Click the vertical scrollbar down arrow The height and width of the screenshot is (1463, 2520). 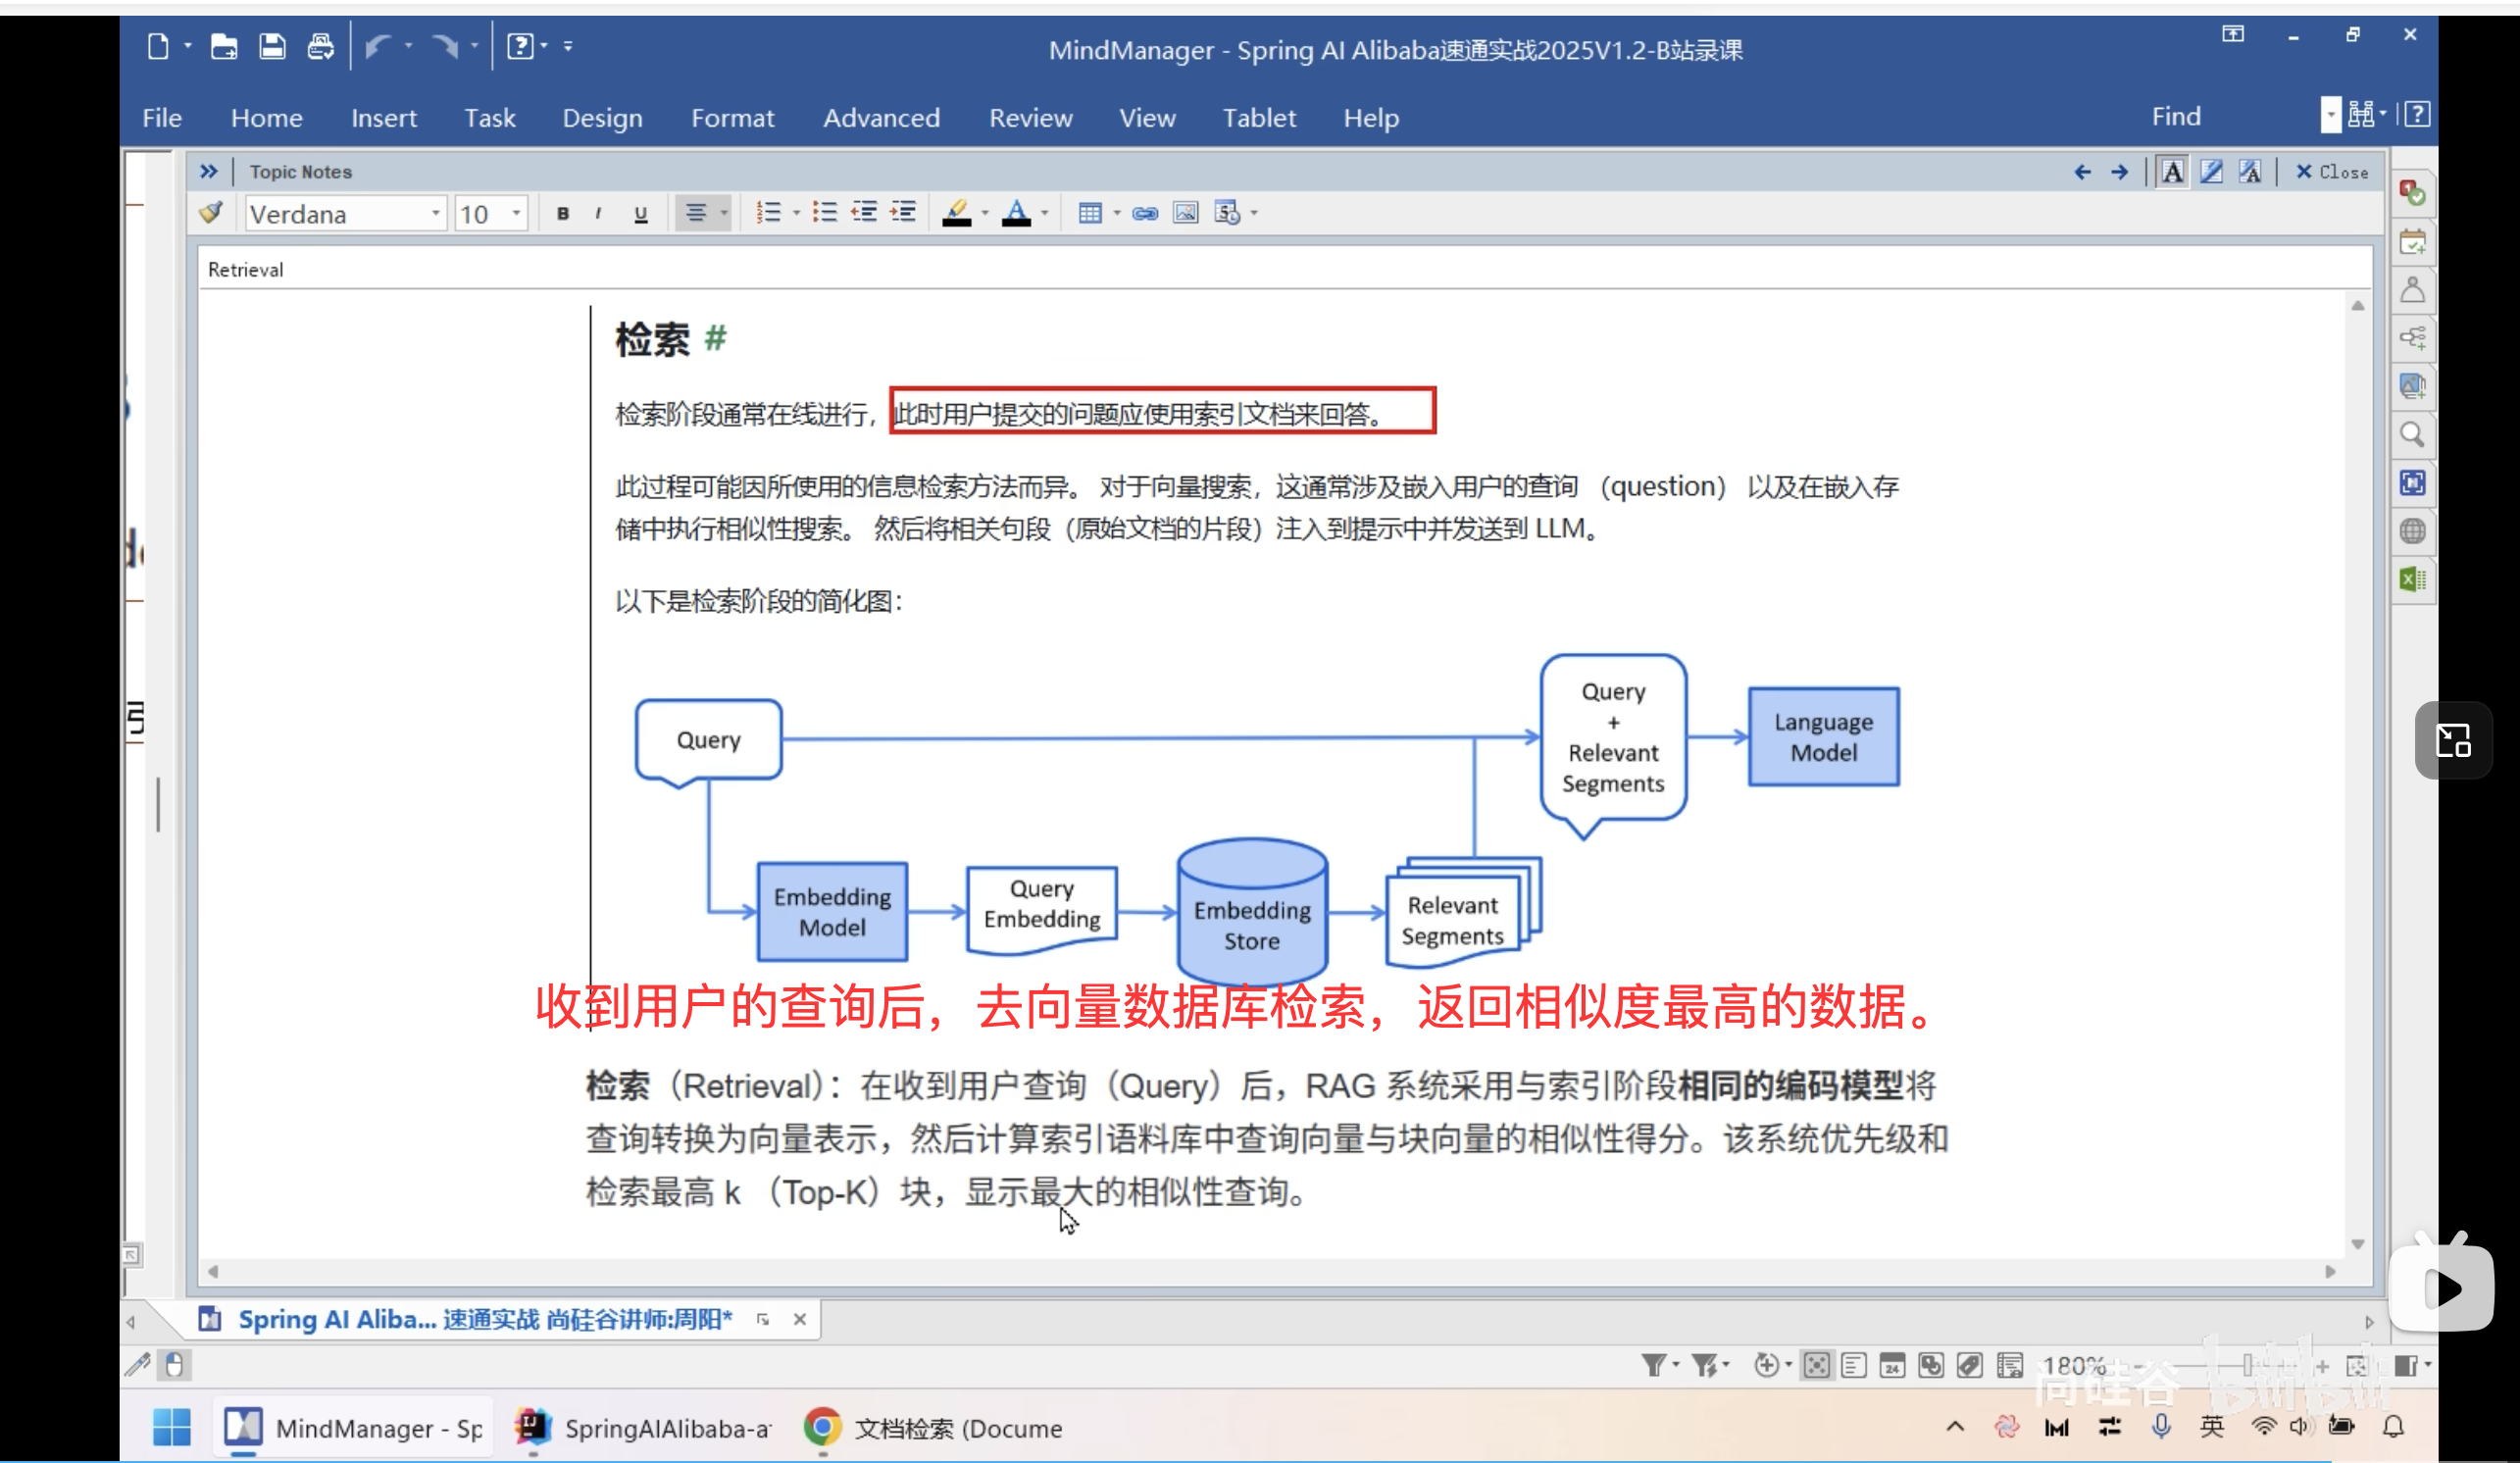pos(2357,1244)
